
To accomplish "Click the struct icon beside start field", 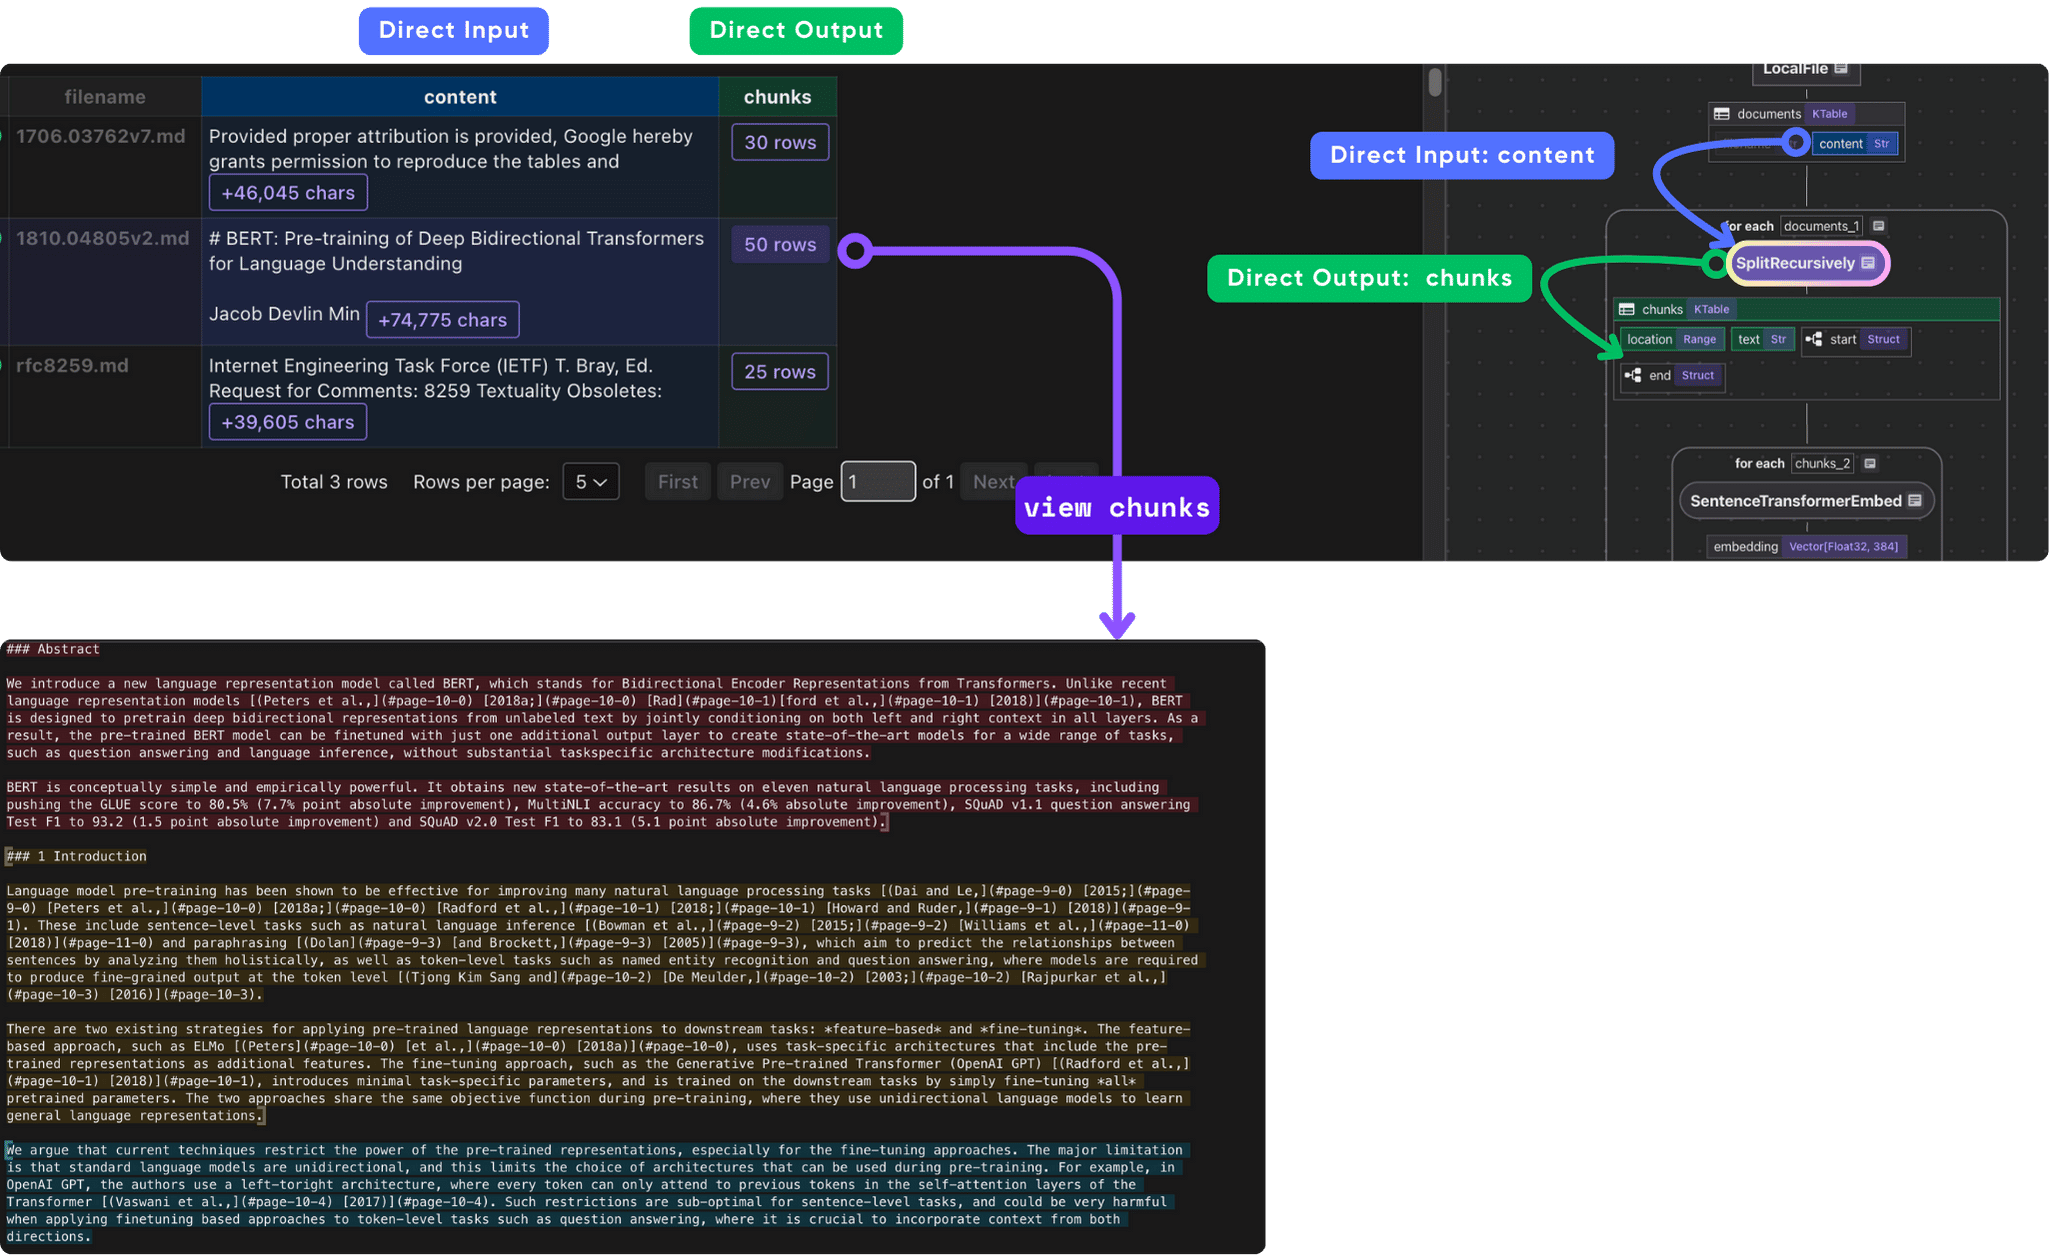I will (x=1814, y=339).
